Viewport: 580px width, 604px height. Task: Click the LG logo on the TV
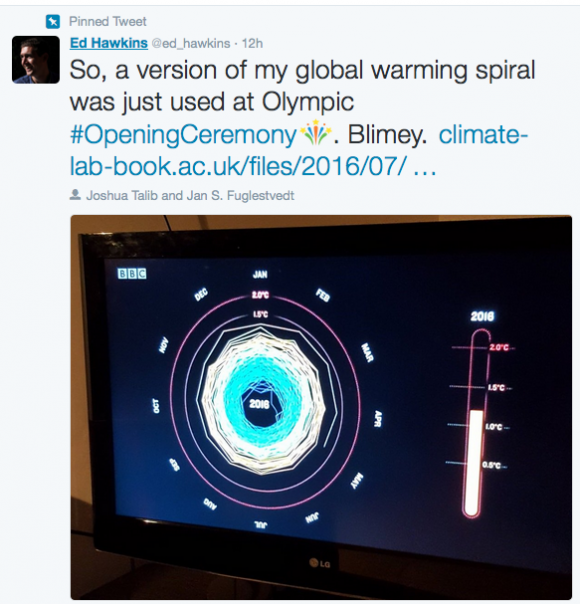tap(320, 564)
